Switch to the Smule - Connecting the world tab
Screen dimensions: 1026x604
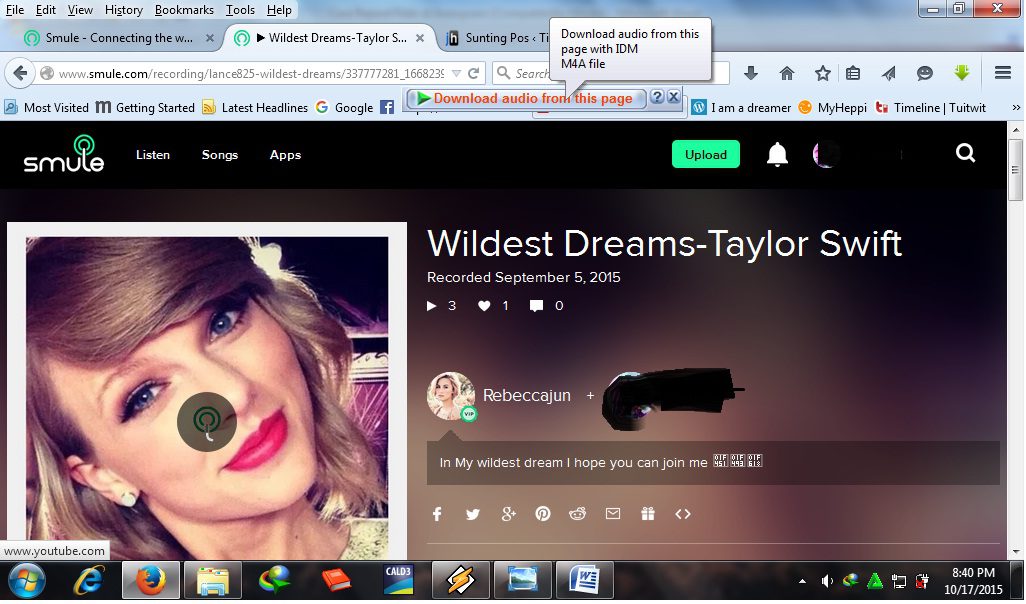pos(119,38)
